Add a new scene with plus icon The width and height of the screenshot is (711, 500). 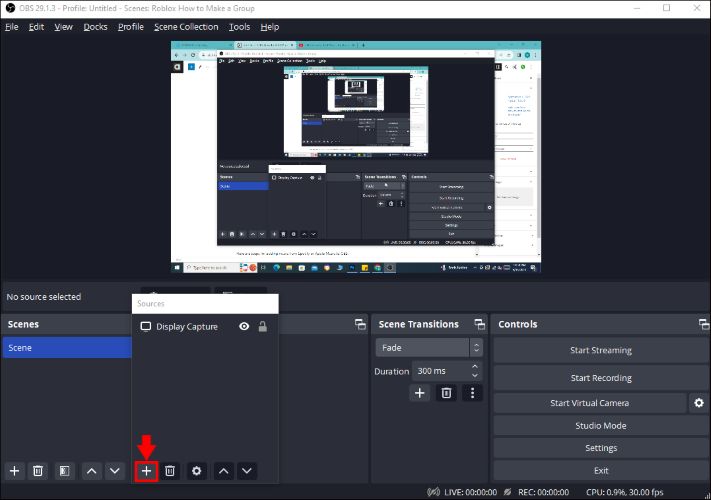pyautogui.click(x=14, y=470)
